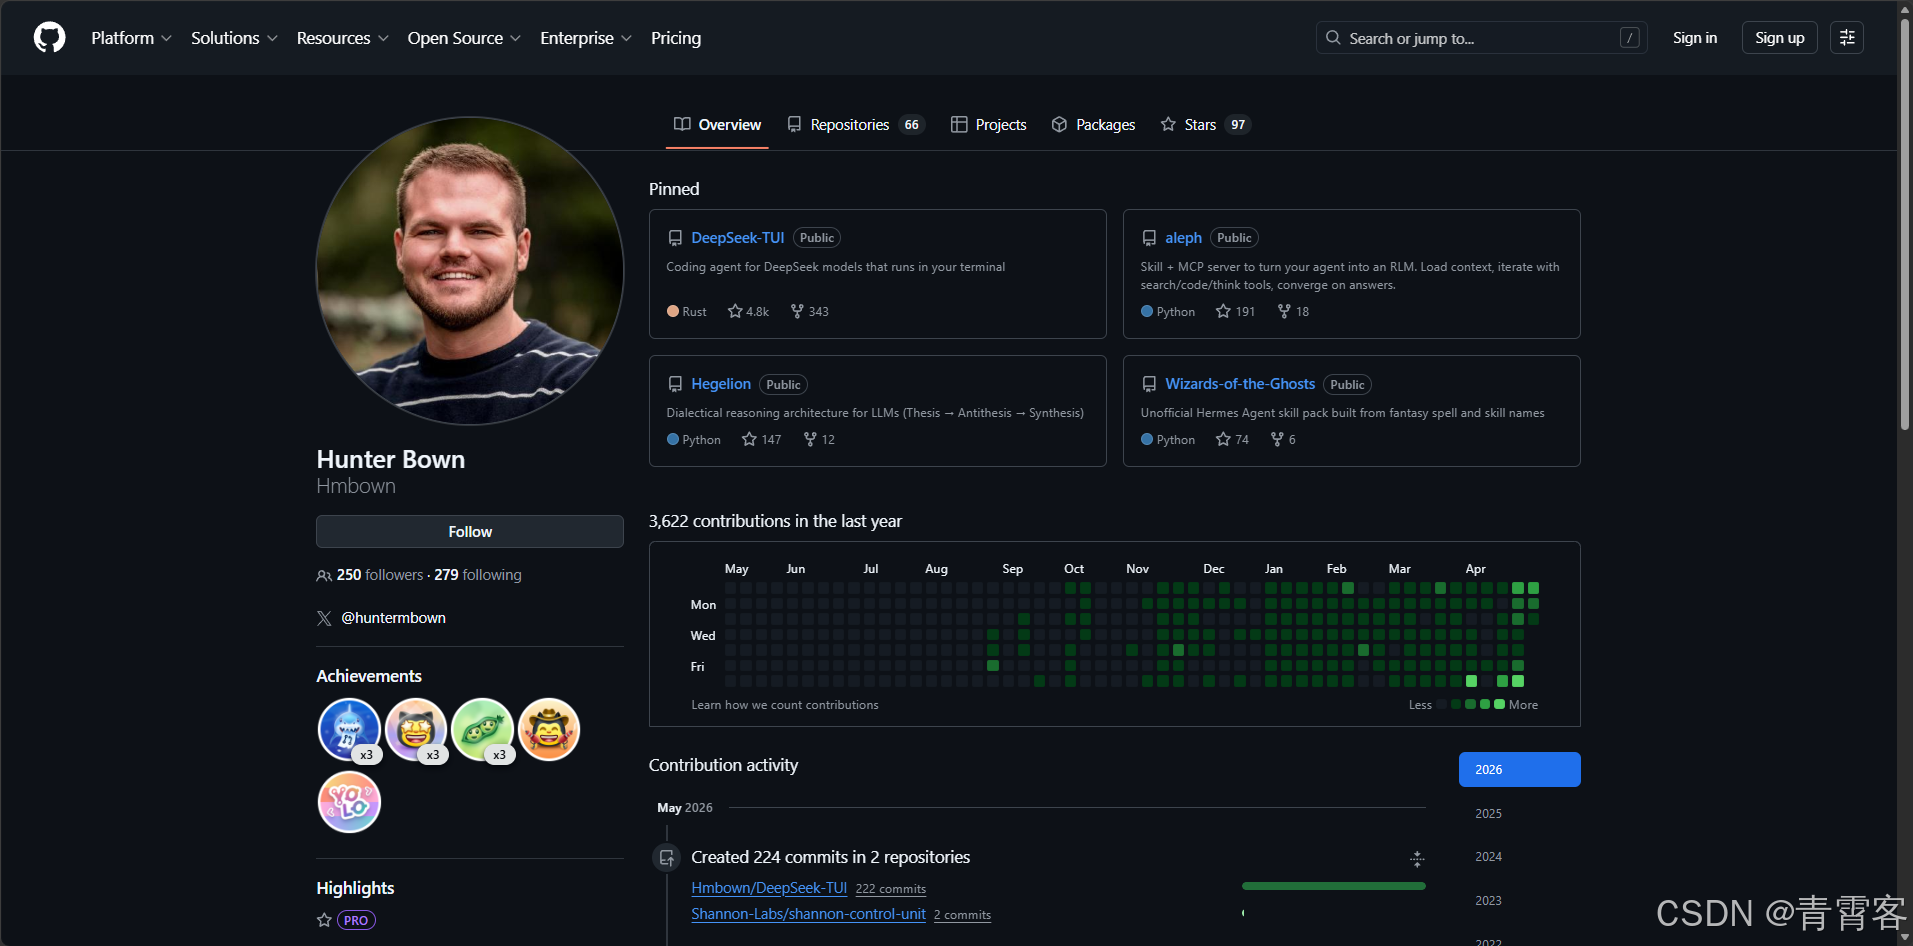
Task: View the 222 commits link
Action: pyautogui.click(x=891, y=889)
